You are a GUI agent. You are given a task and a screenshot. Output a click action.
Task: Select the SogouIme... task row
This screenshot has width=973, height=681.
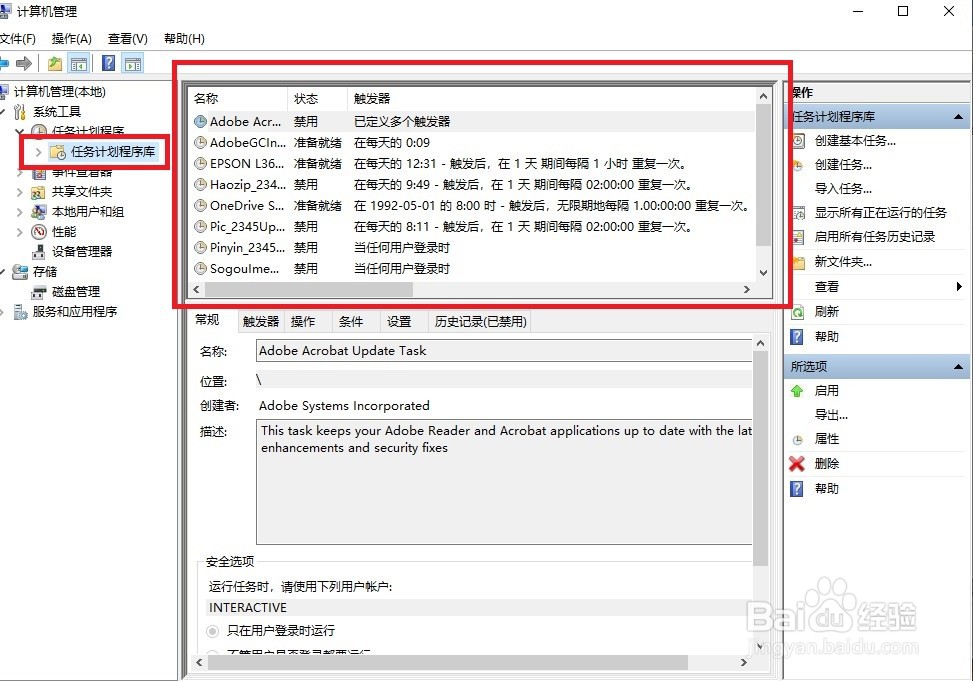pyautogui.click(x=472, y=269)
